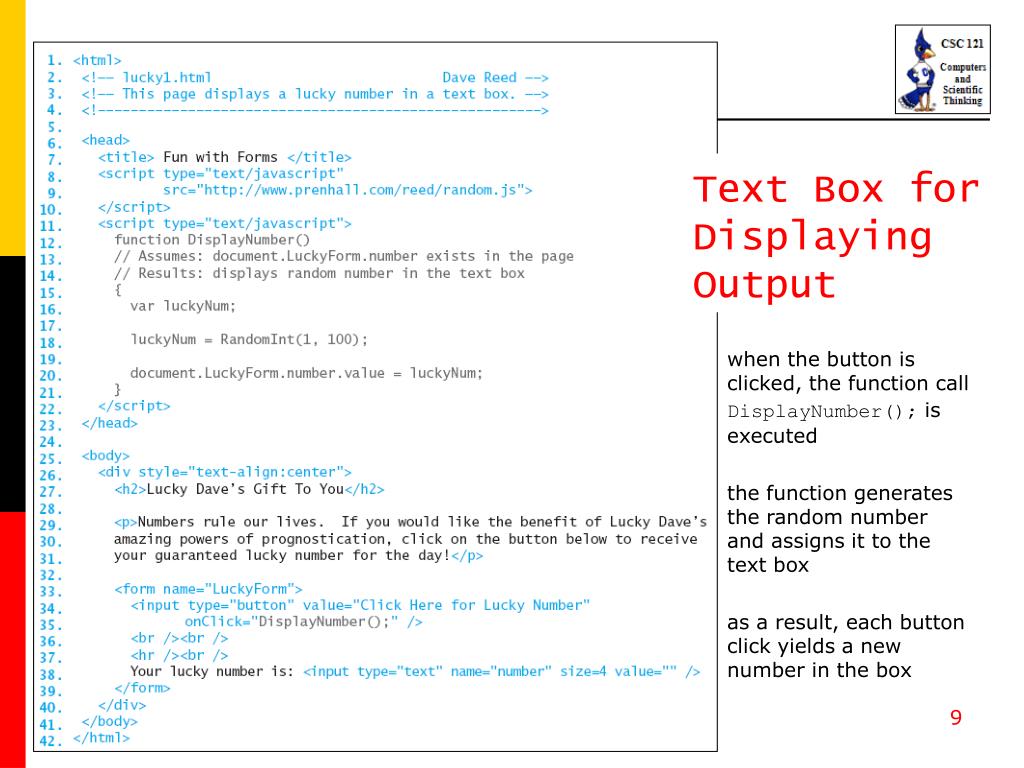
Task: Click the "lucky1.html" comment text on line 2
Action: pyautogui.click(x=167, y=78)
